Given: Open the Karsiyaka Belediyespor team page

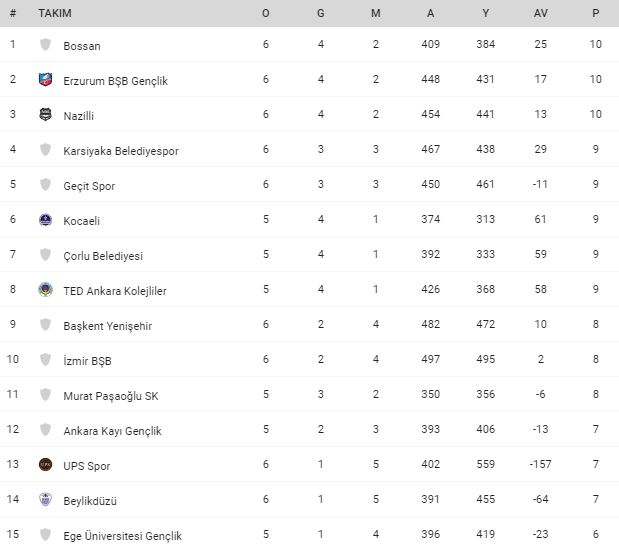Looking at the screenshot, I should tap(121, 151).
